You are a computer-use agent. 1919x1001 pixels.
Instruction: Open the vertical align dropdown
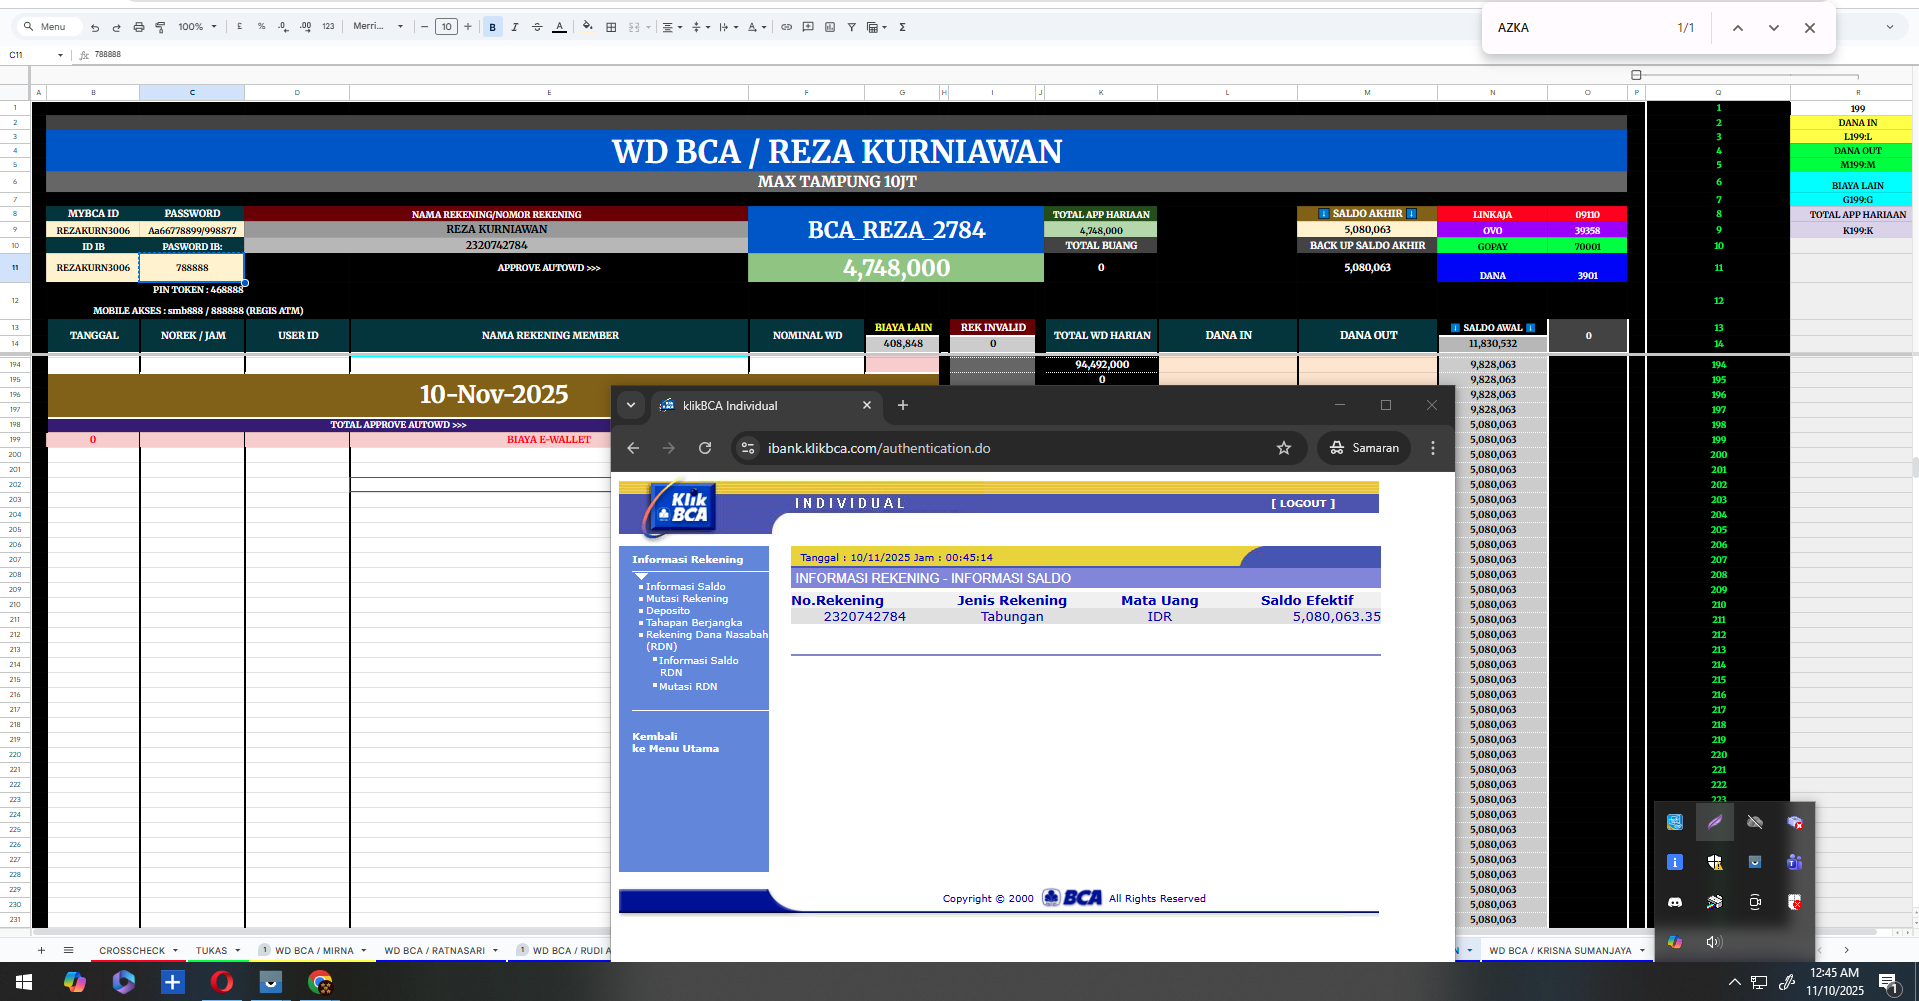pyautogui.click(x=700, y=27)
